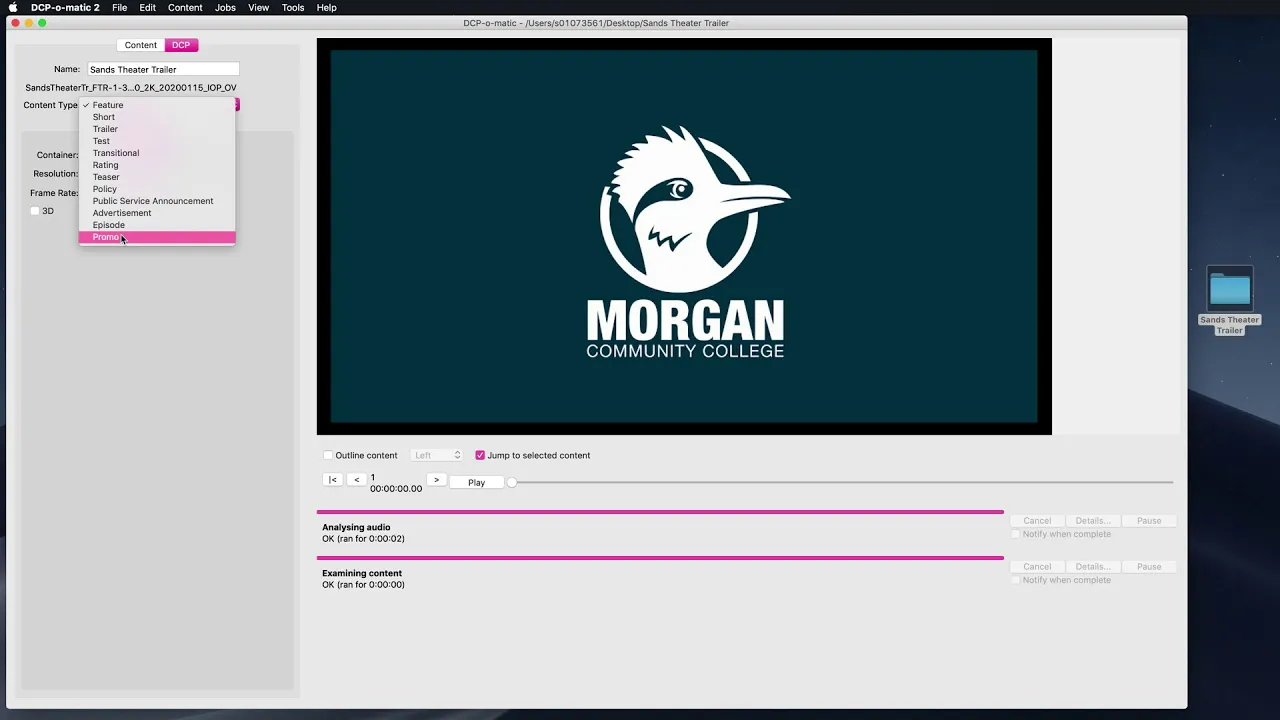Click the Examining content progress bar
The image size is (1280, 720).
pyautogui.click(x=660, y=558)
